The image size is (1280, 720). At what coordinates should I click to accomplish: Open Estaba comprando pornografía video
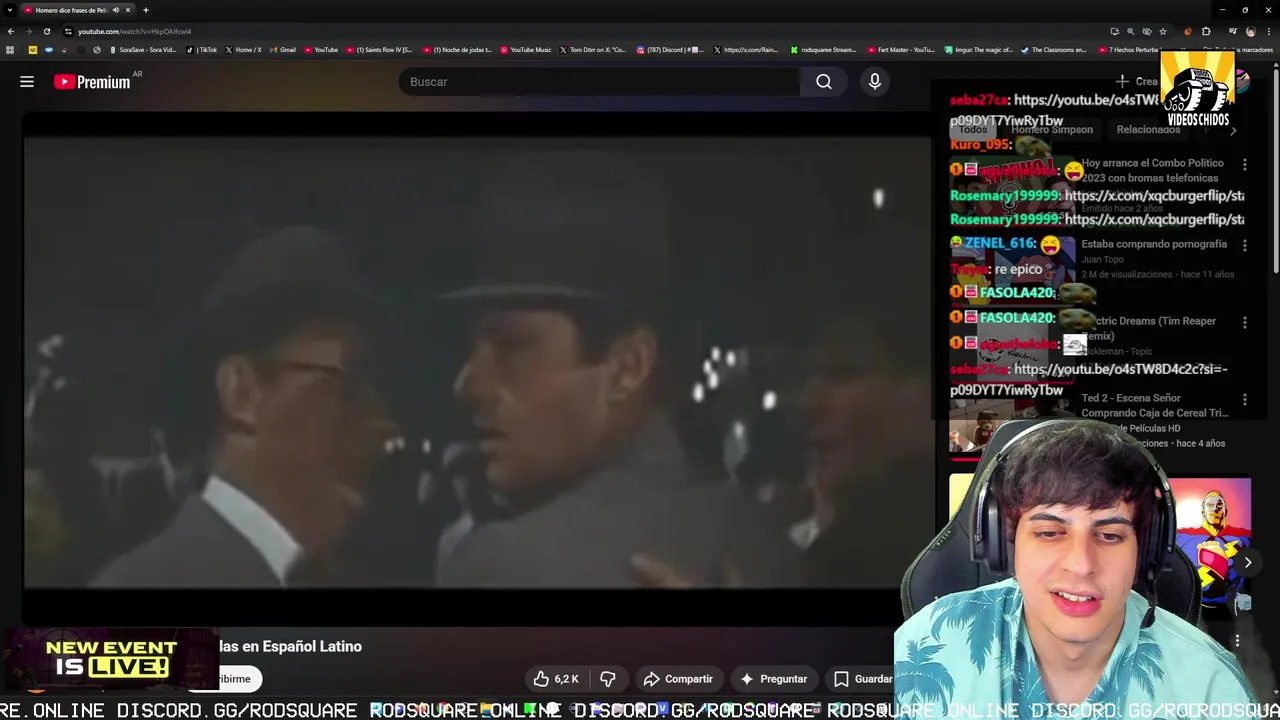pos(1154,244)
